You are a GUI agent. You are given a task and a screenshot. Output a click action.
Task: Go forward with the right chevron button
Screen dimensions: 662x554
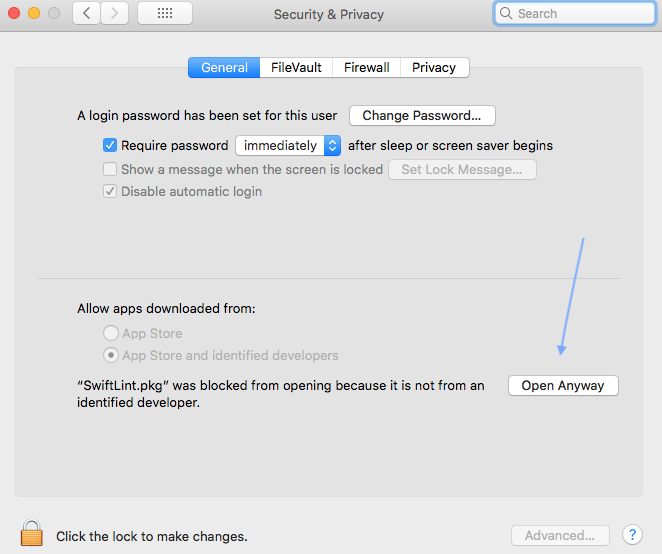pos(114,14)
